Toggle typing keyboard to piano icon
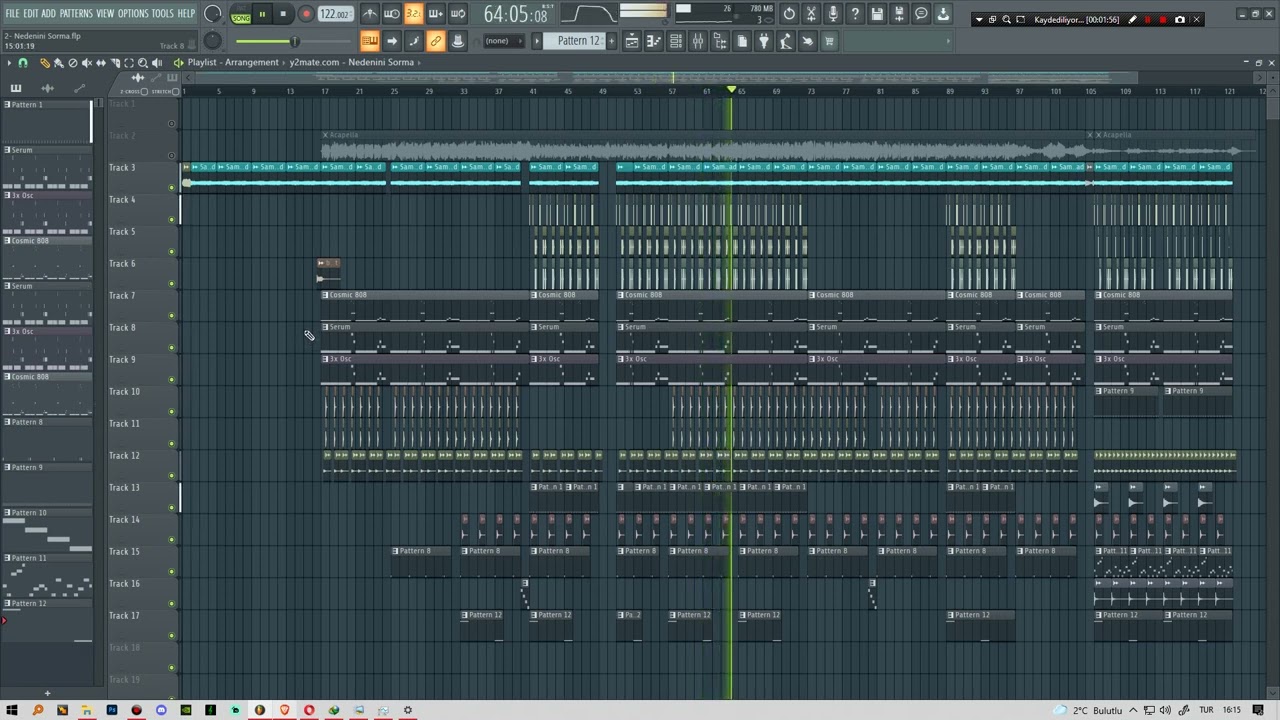 pos(370,41)
